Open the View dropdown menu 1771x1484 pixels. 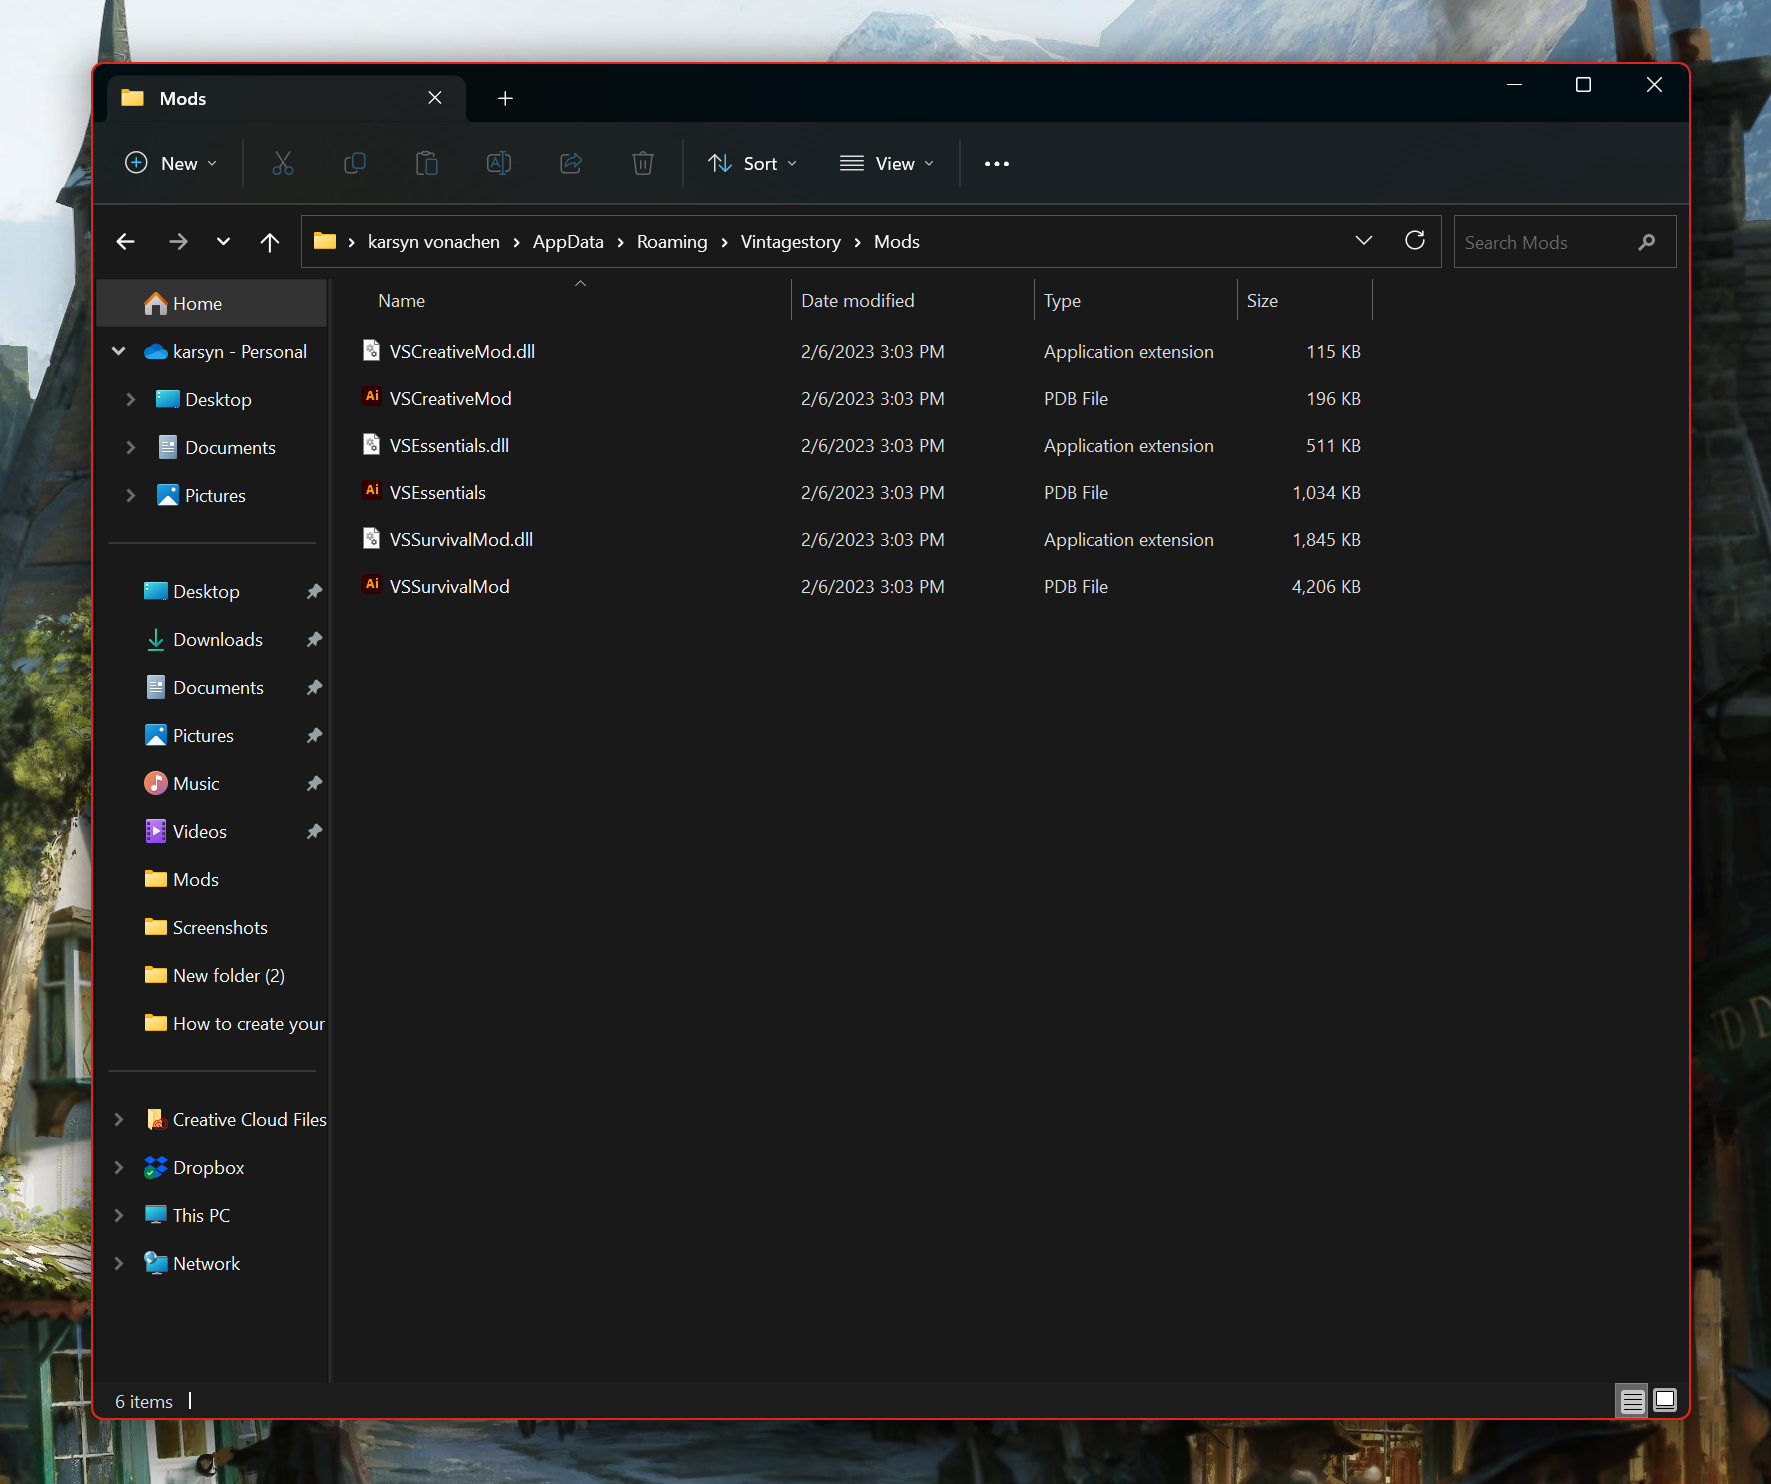coord(887,163)
